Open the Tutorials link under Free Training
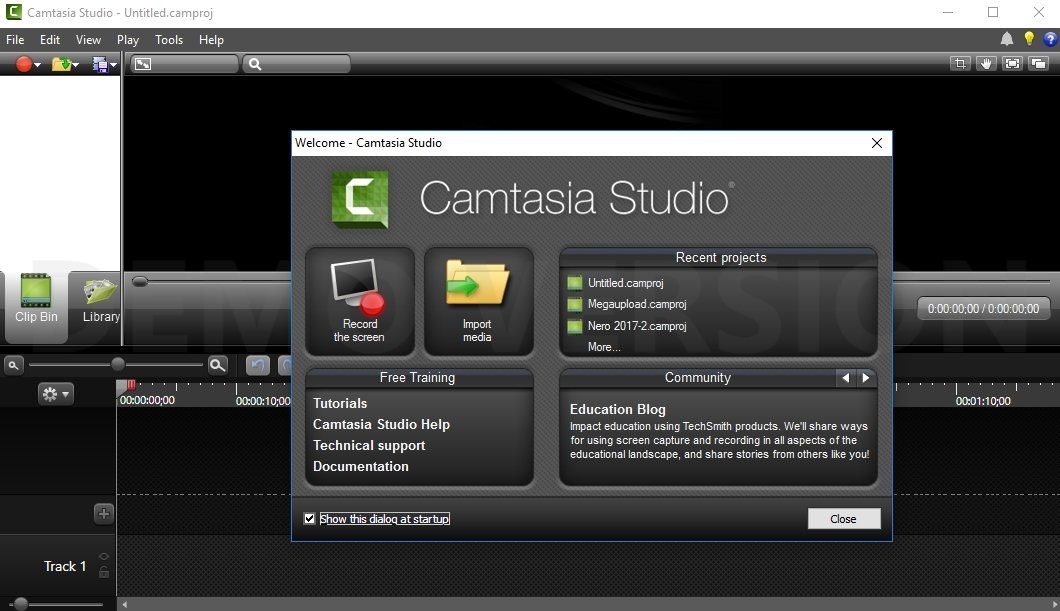The image size is (1060, 611). pyautogui.click(x=340, y=403)
